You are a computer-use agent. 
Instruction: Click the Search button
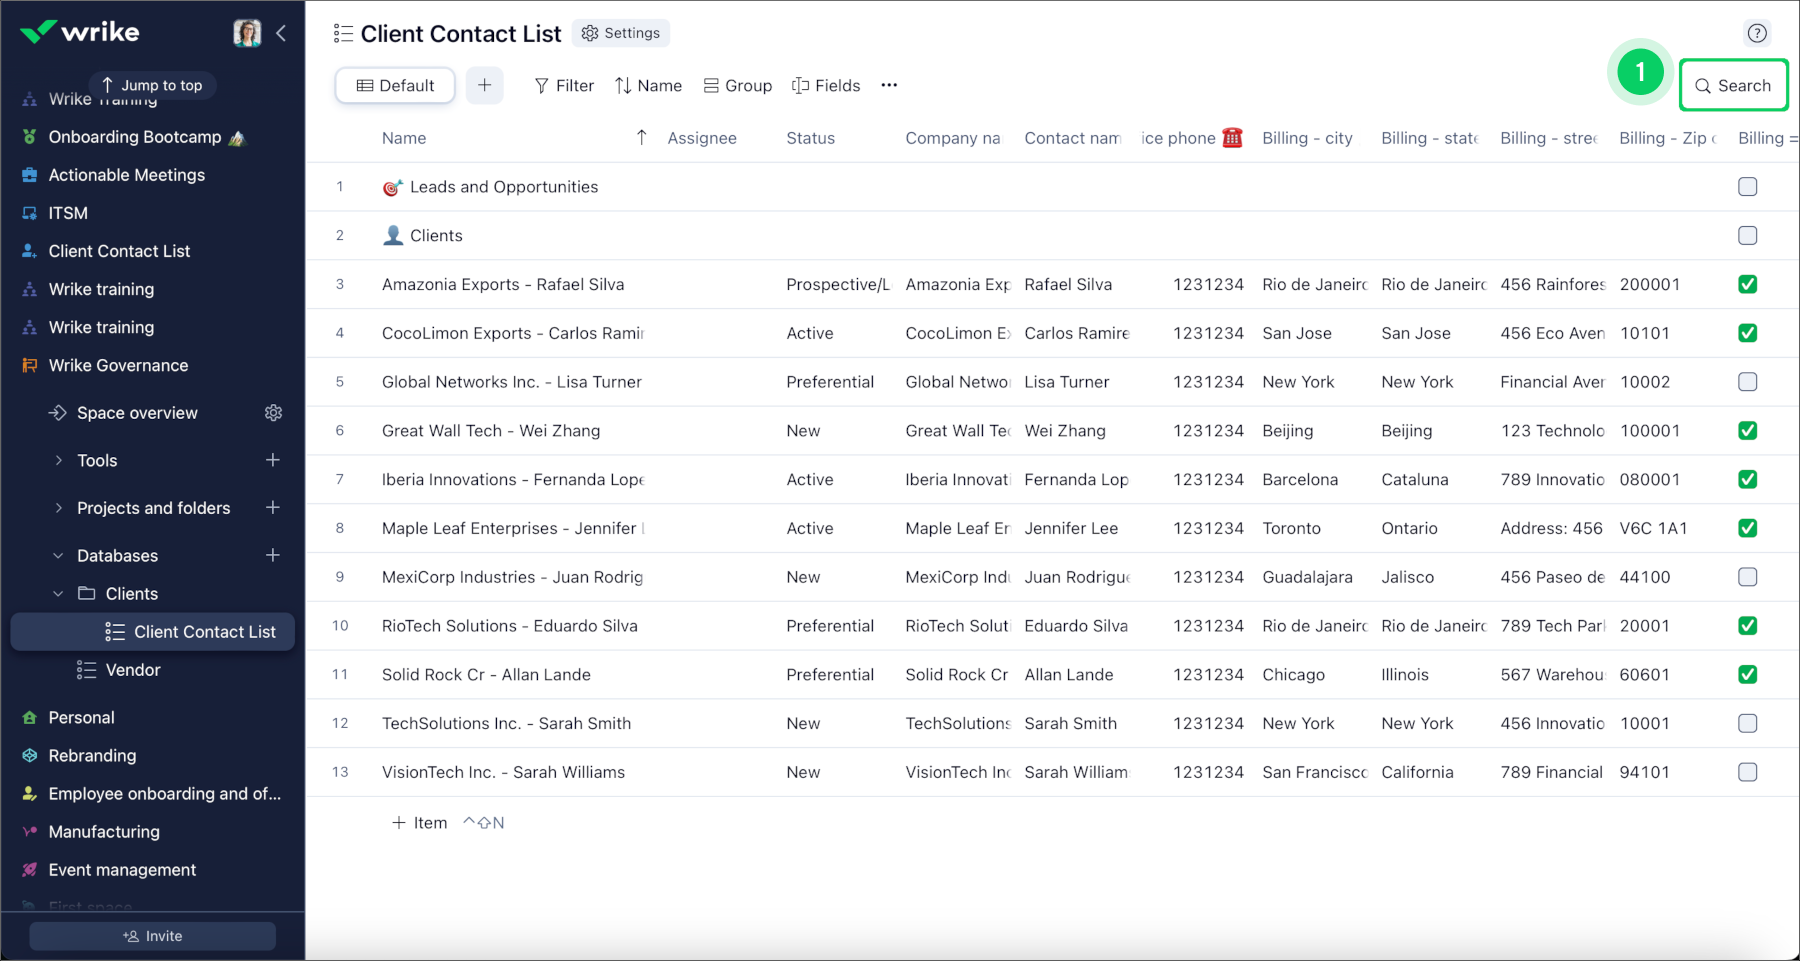click(x=1733, y=85)
